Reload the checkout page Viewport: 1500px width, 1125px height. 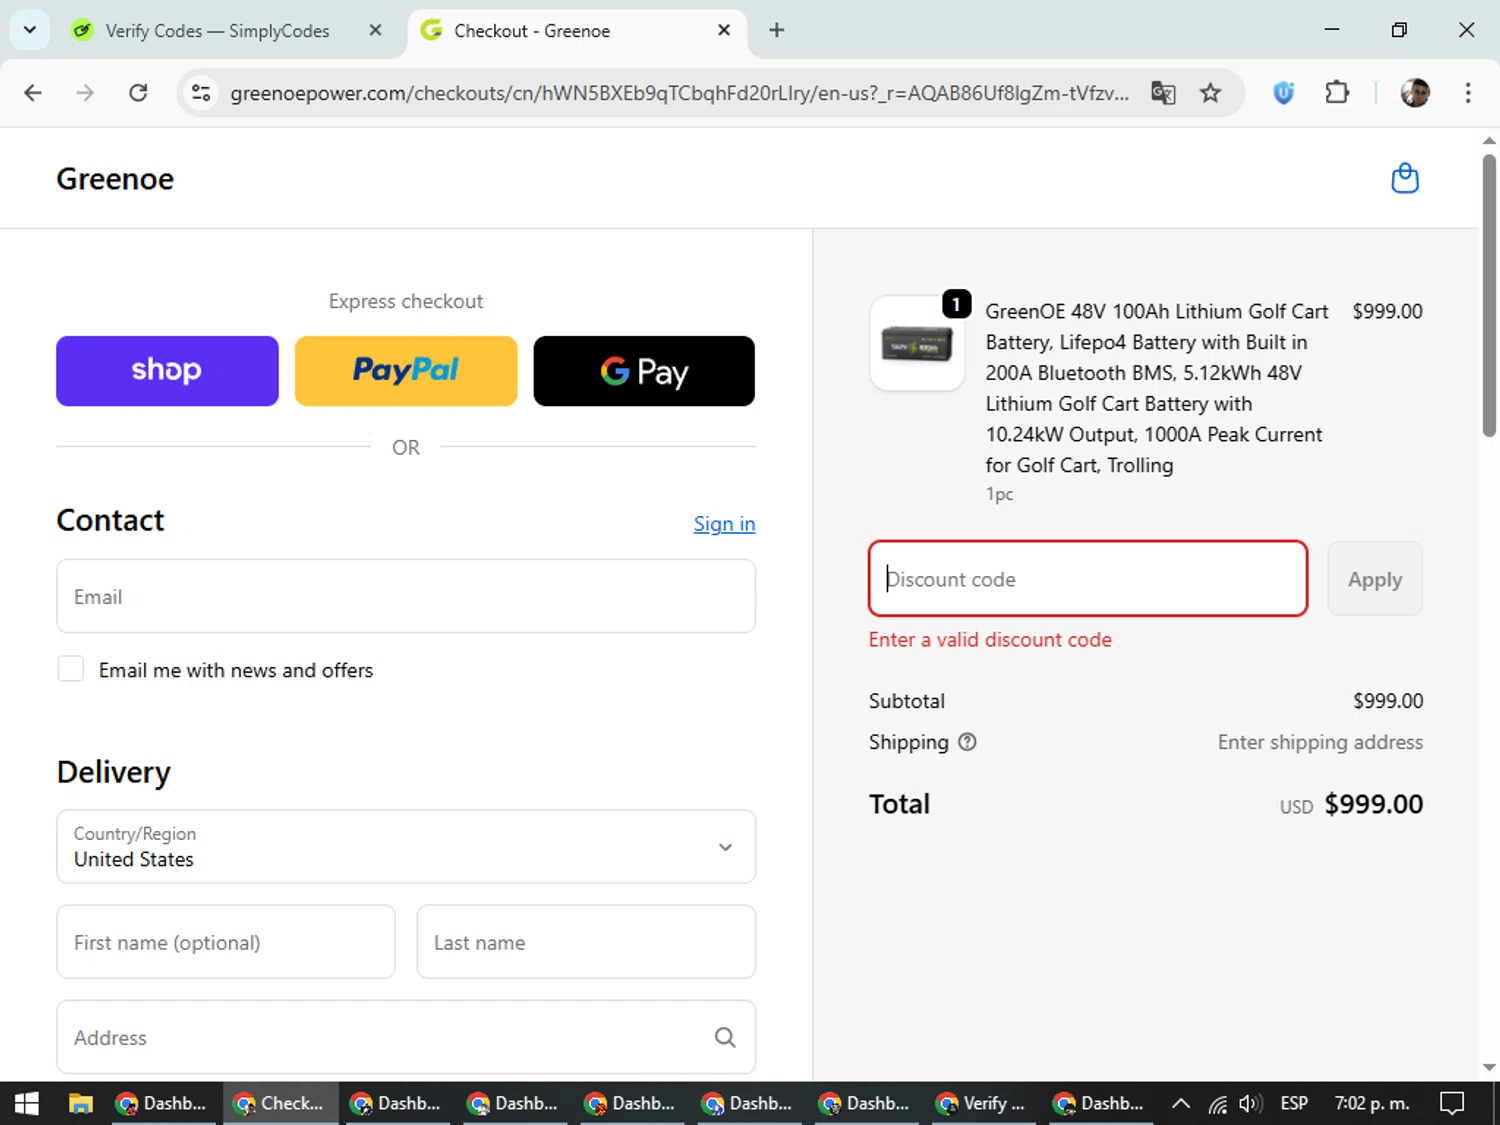click(x=138, y=93)
